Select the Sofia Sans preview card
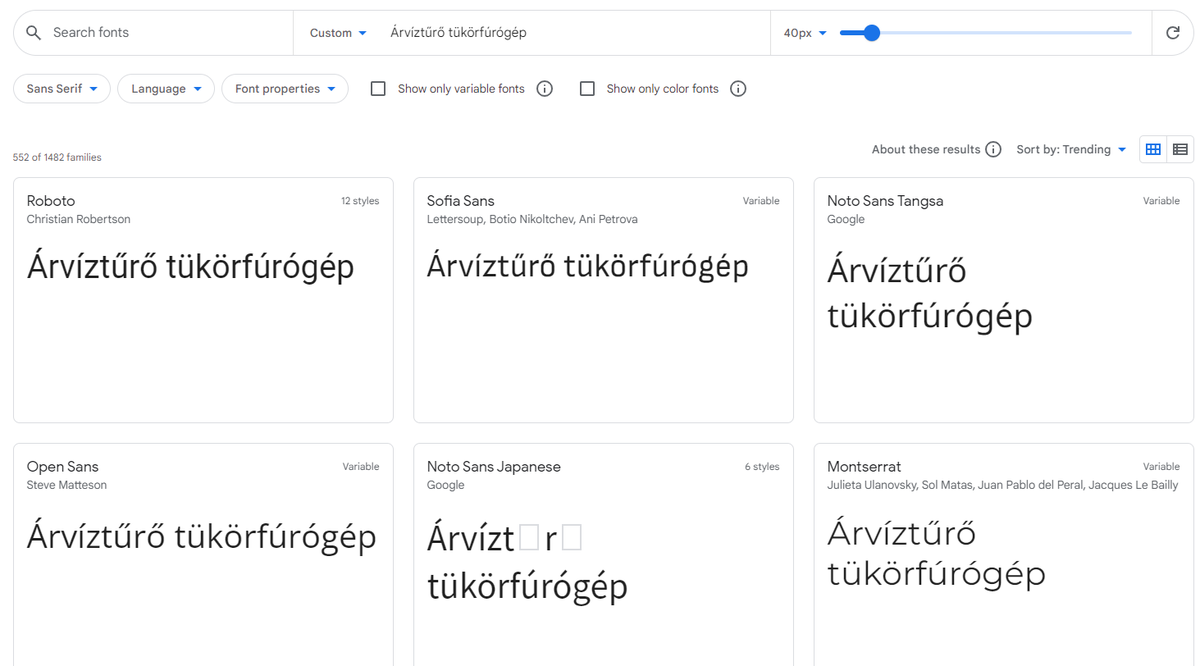1200x666 pixels. (x=603, y=300)
